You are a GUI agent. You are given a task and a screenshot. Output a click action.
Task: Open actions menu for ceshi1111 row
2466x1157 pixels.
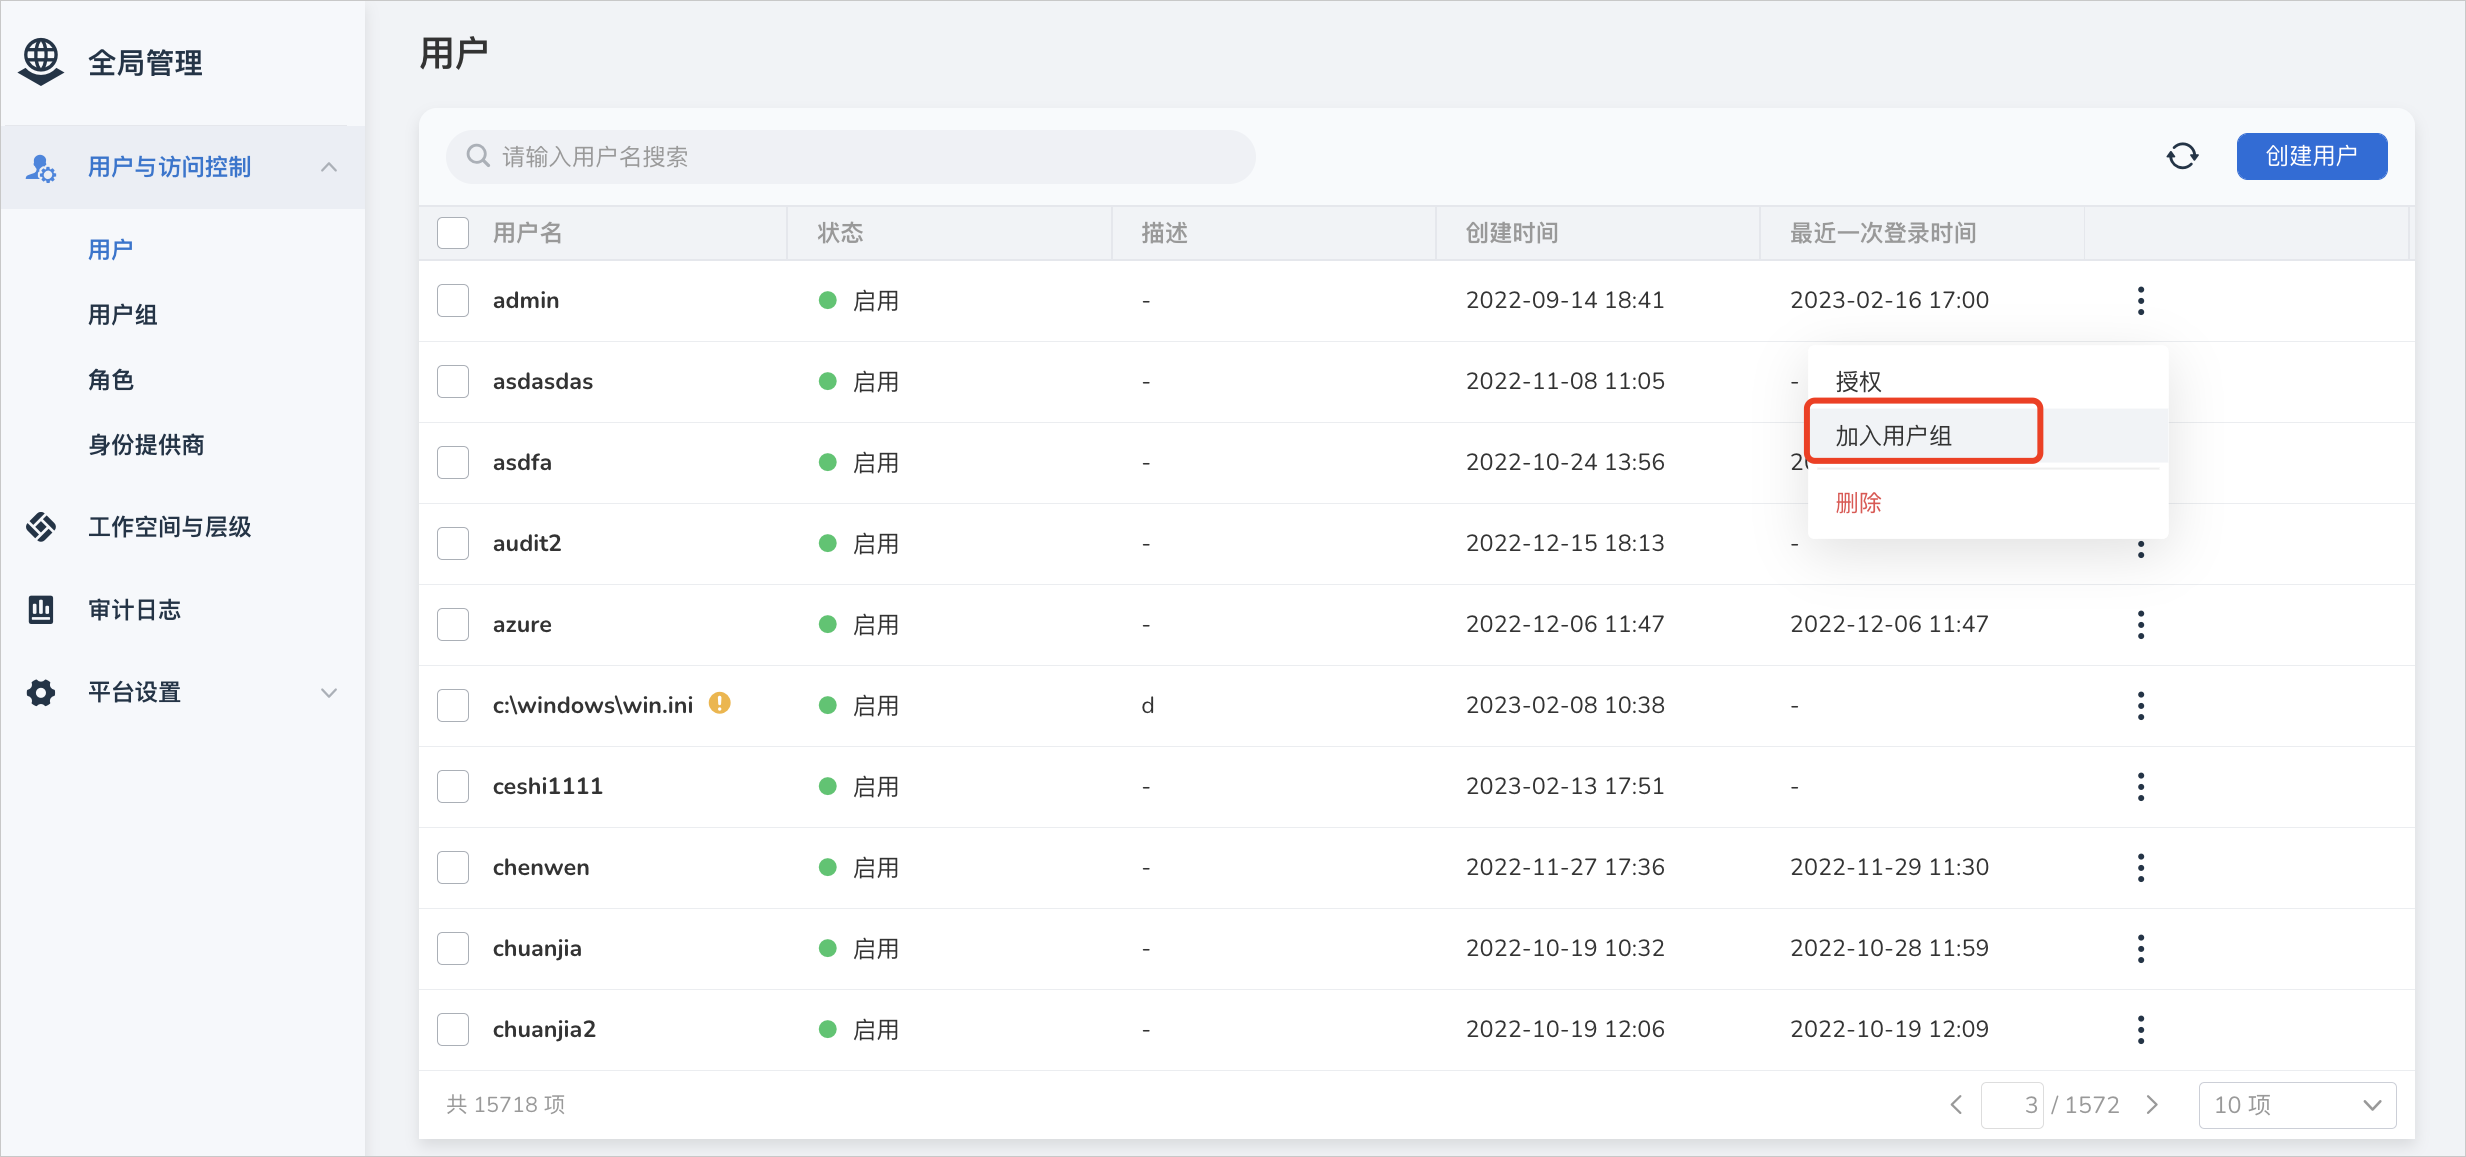(x=2141, y=787)
